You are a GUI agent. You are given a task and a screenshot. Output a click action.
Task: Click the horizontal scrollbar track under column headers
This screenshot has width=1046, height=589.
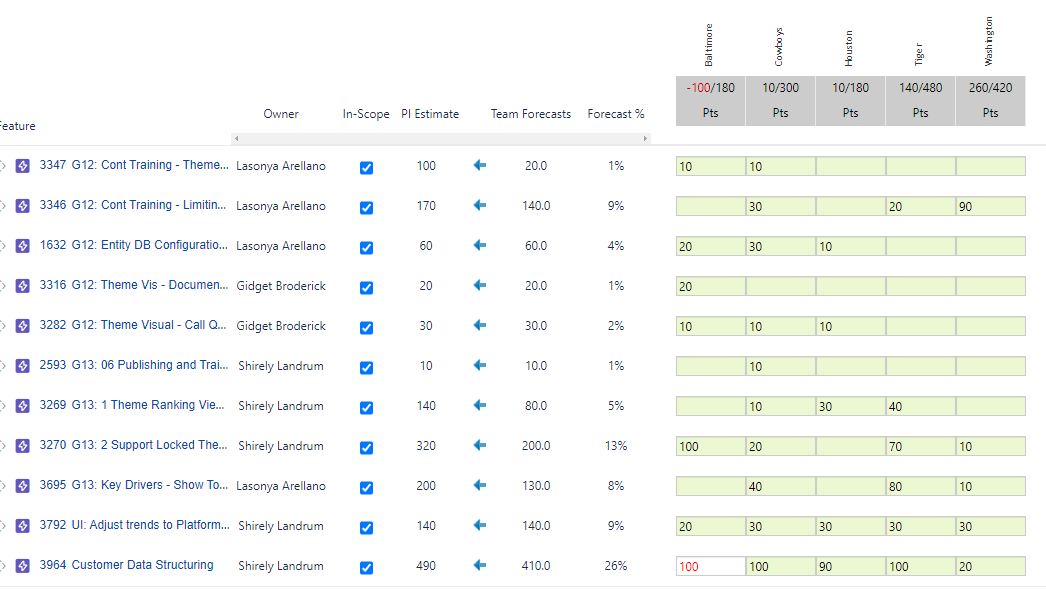click(440, 139)
